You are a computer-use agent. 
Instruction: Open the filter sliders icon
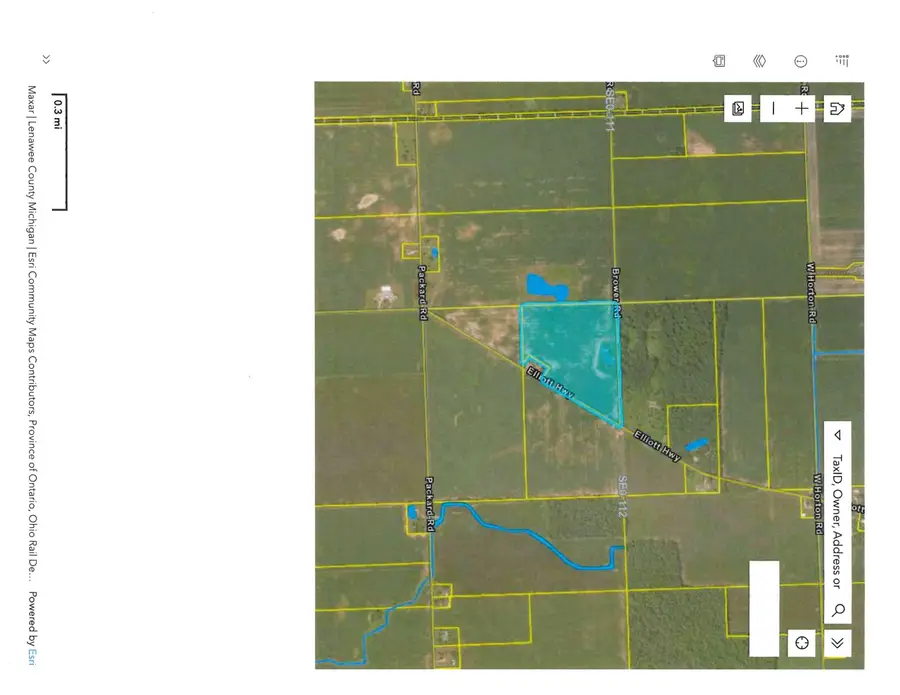(x=842, y=61)
